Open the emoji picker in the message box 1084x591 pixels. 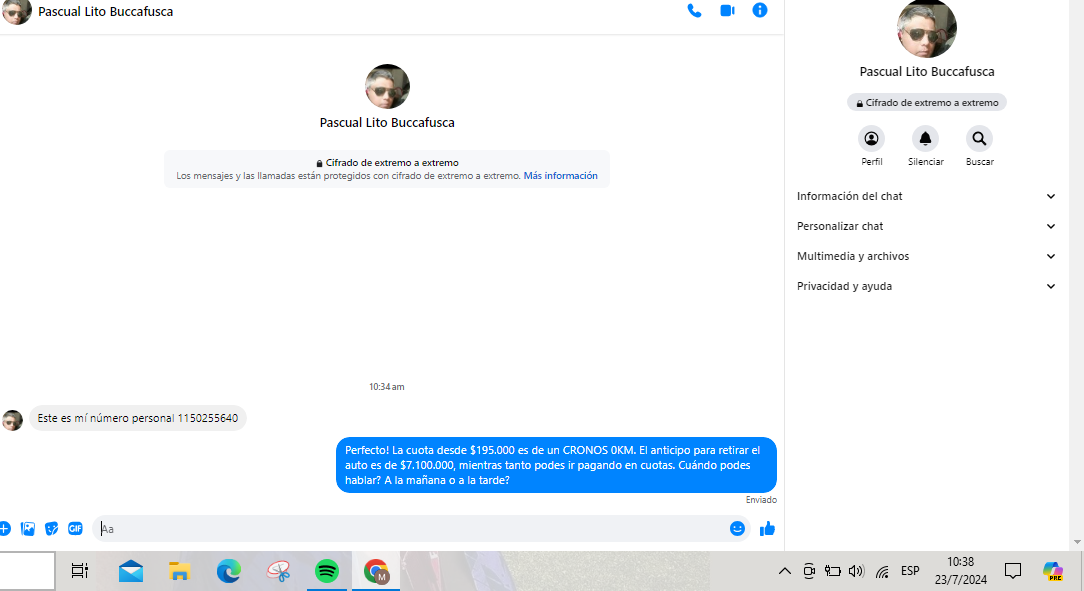[x=737, y=529]
